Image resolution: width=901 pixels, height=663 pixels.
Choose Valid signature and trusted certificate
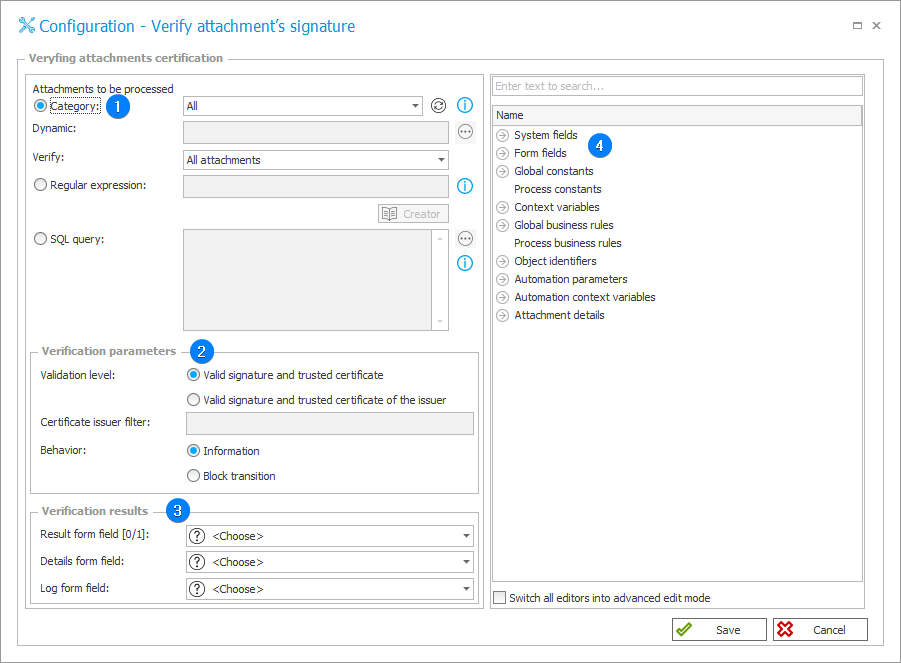point(194,375)
